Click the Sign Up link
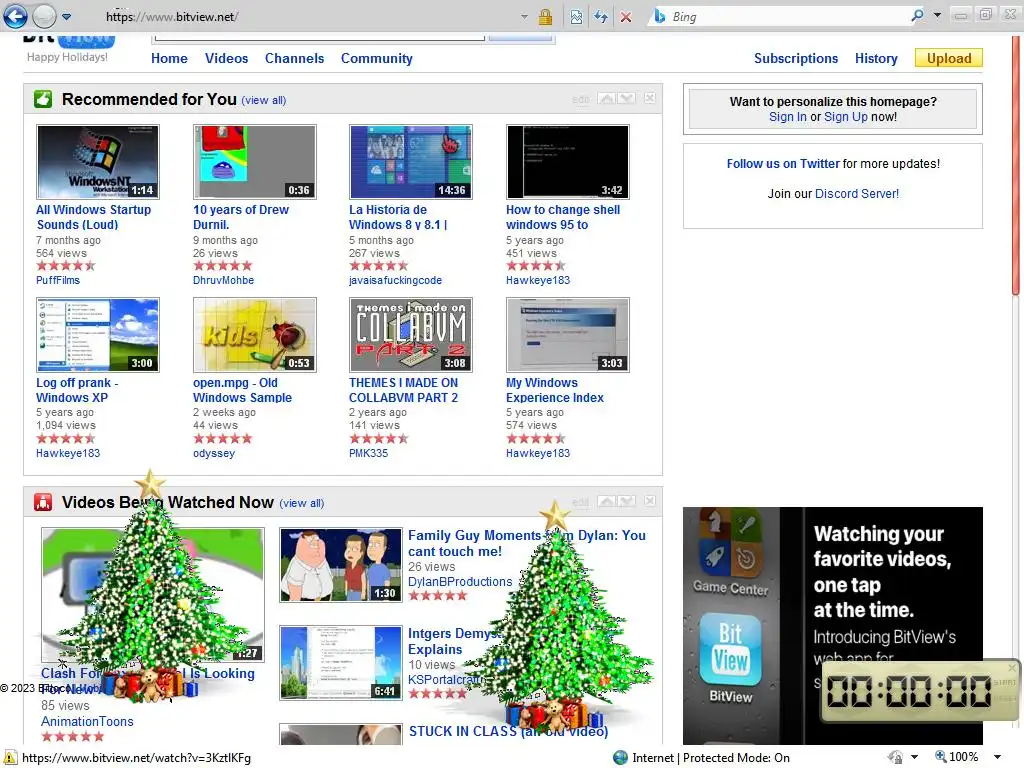 [x=846, y=117]
